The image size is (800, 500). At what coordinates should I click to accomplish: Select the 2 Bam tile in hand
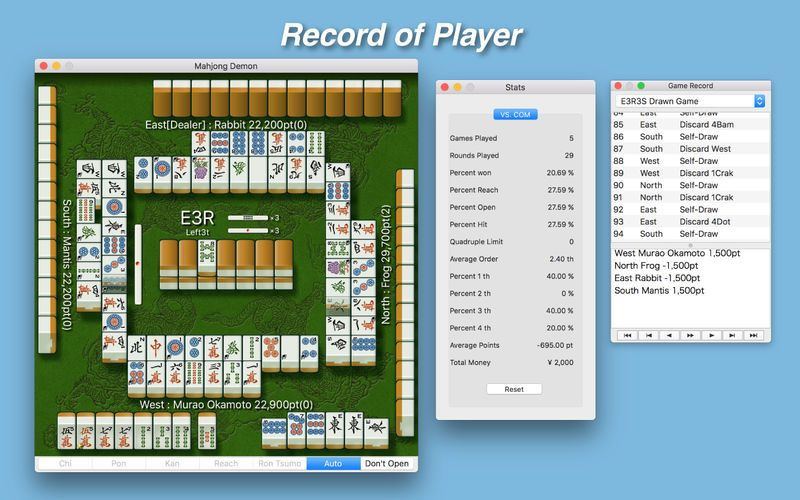(143, 432)
